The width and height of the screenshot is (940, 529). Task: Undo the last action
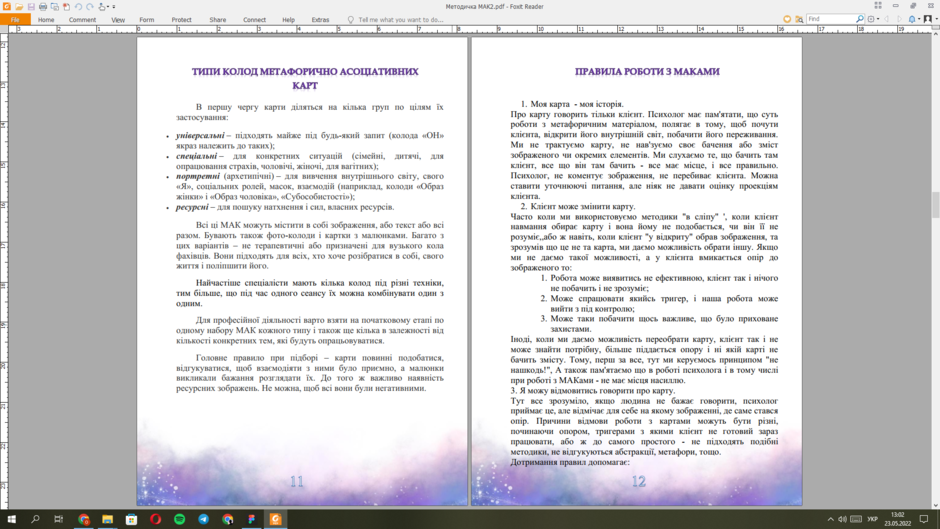(78, 7)
